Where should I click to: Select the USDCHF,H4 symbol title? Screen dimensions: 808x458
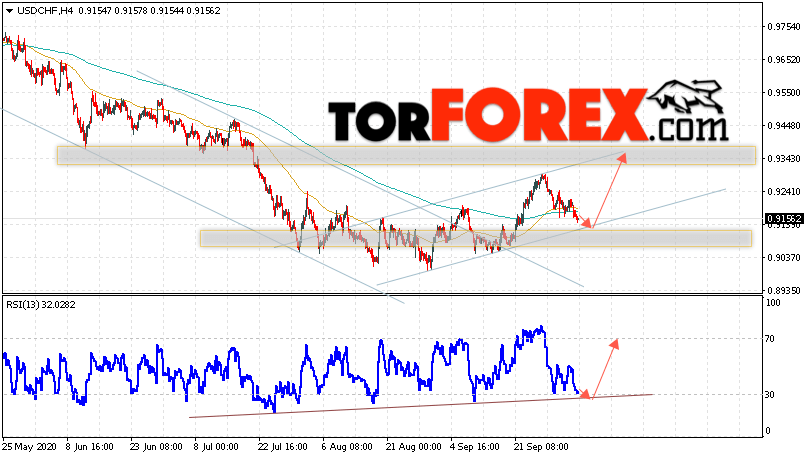tap(45, 11)
